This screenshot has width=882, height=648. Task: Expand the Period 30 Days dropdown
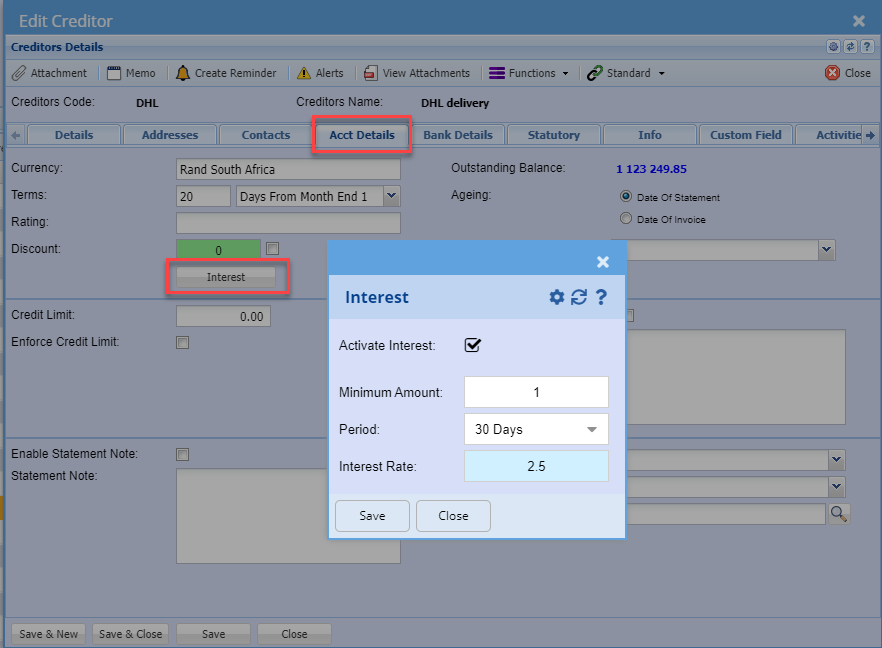(x=536, y=429)
